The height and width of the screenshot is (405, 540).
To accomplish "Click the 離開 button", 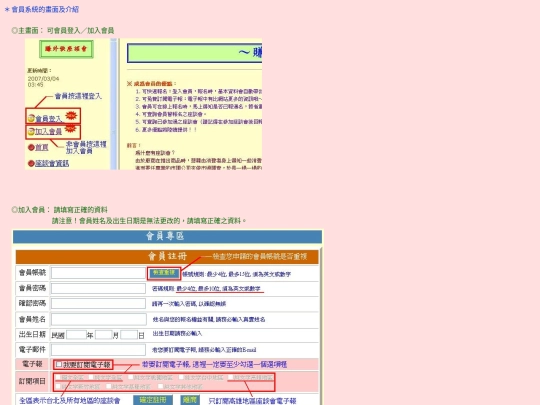I will coord(190,400).
